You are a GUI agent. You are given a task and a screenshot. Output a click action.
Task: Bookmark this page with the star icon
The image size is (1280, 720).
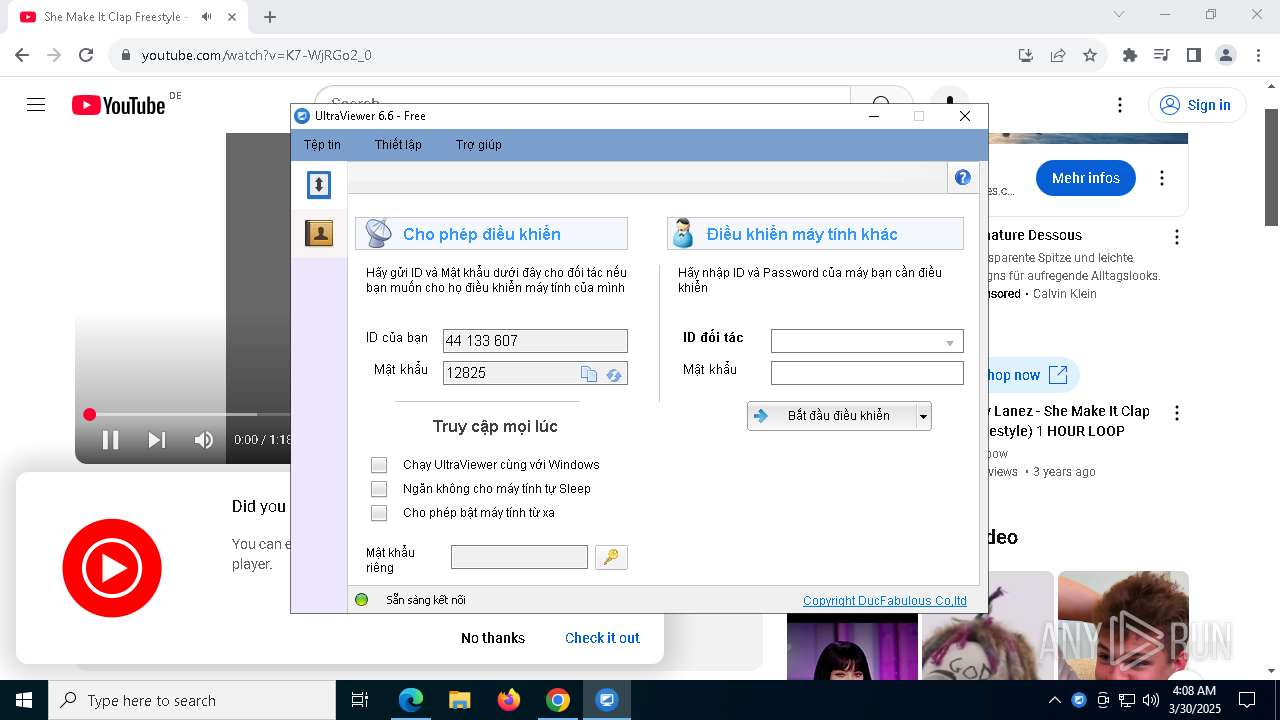click(1090, 55)
